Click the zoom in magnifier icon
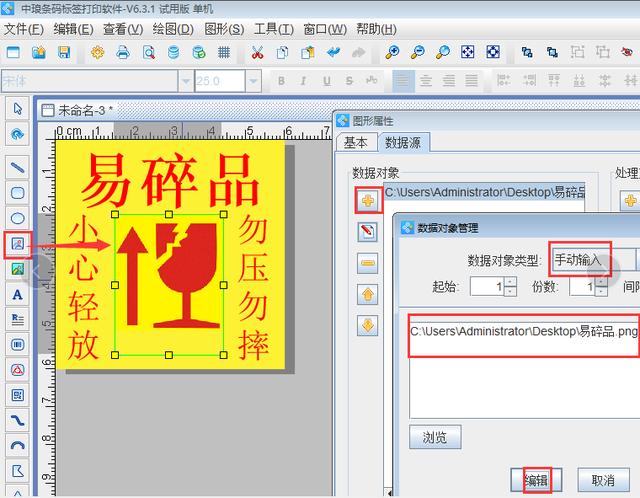This screenshot has width=640, height=498. (392, 52)
